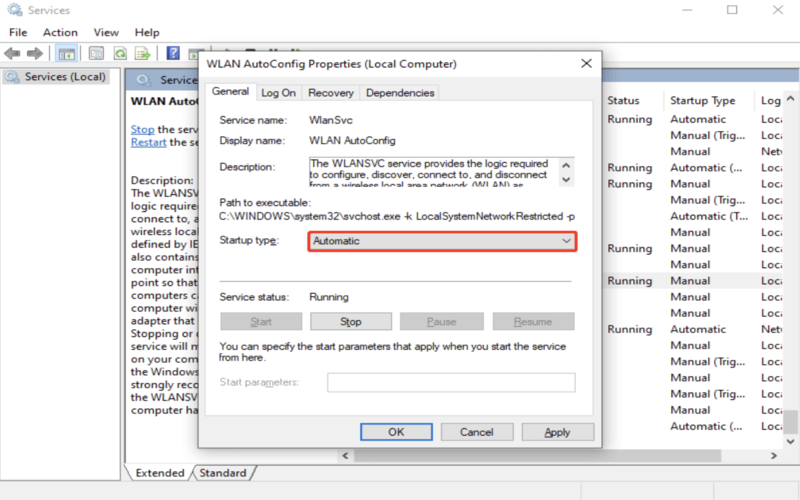
Task: Click the Stop the service link
Action: [x=142, y=129]
